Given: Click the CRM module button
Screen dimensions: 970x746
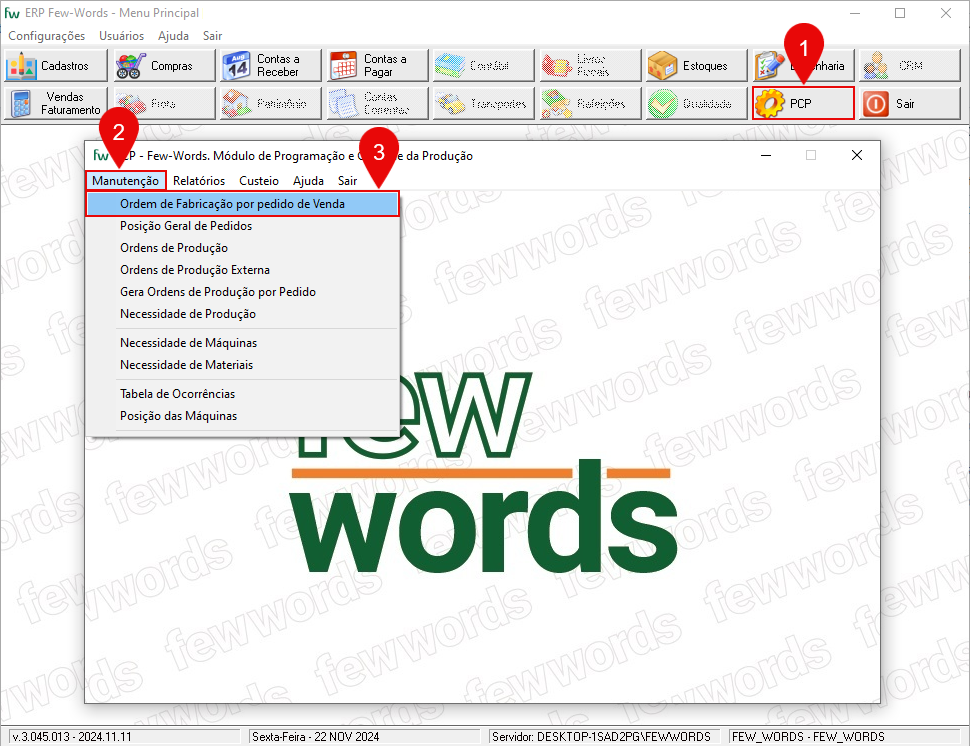Looking at the screenshot, I should [909, 66].
